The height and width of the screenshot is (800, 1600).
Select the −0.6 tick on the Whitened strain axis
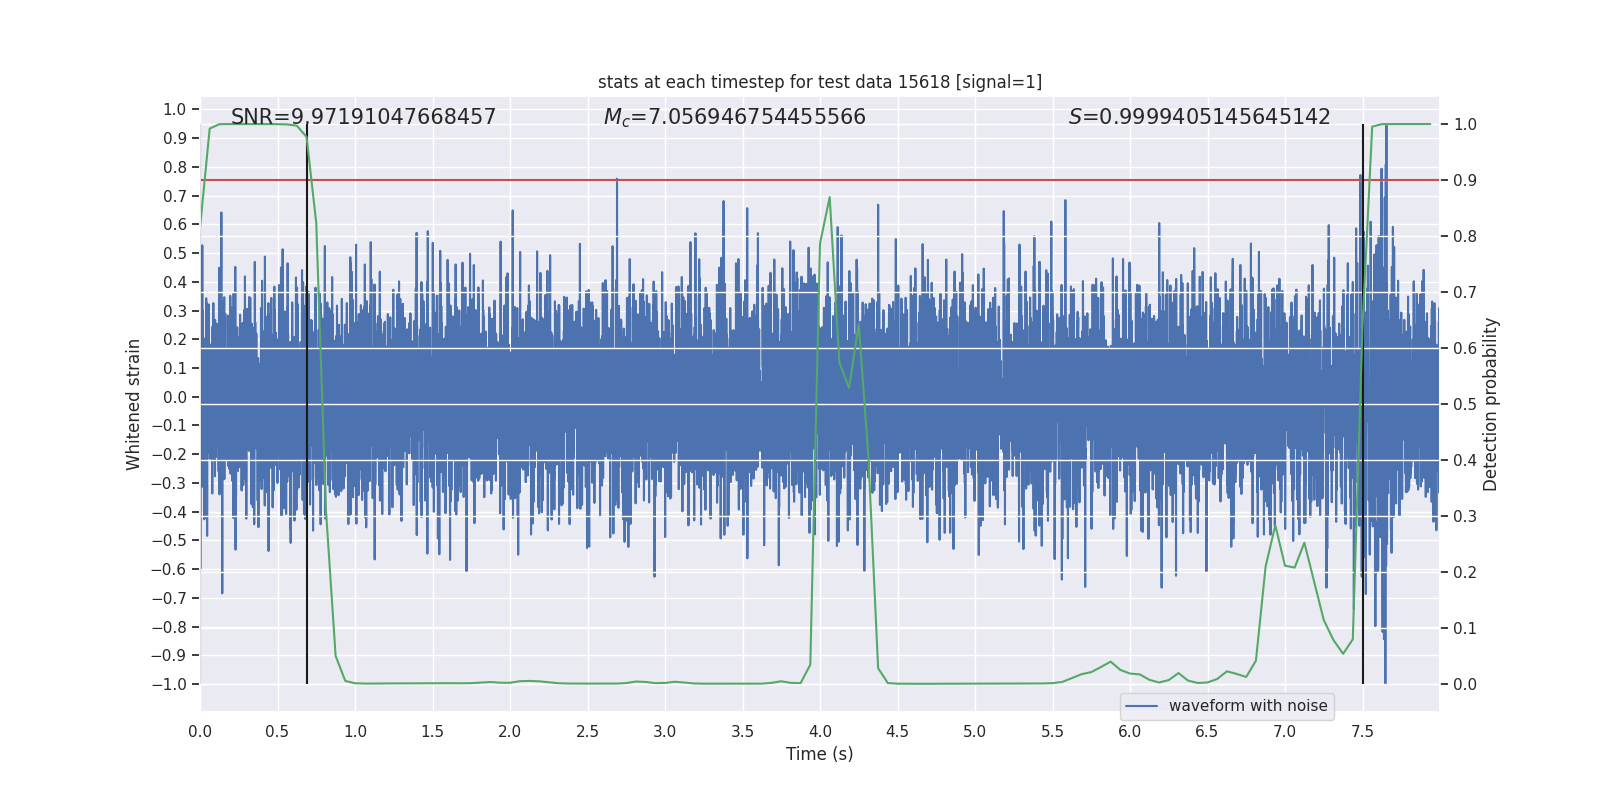click(169, 569)
